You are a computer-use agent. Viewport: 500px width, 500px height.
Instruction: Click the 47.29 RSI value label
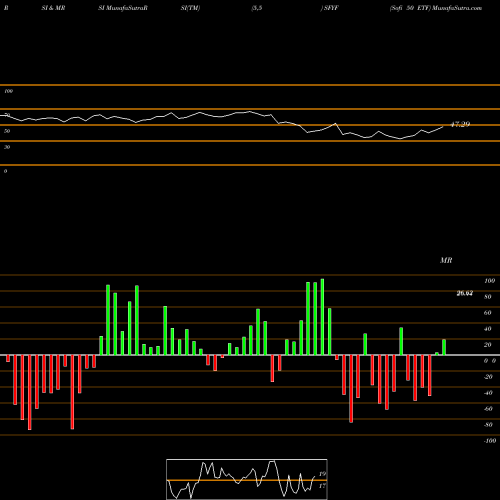460,124
